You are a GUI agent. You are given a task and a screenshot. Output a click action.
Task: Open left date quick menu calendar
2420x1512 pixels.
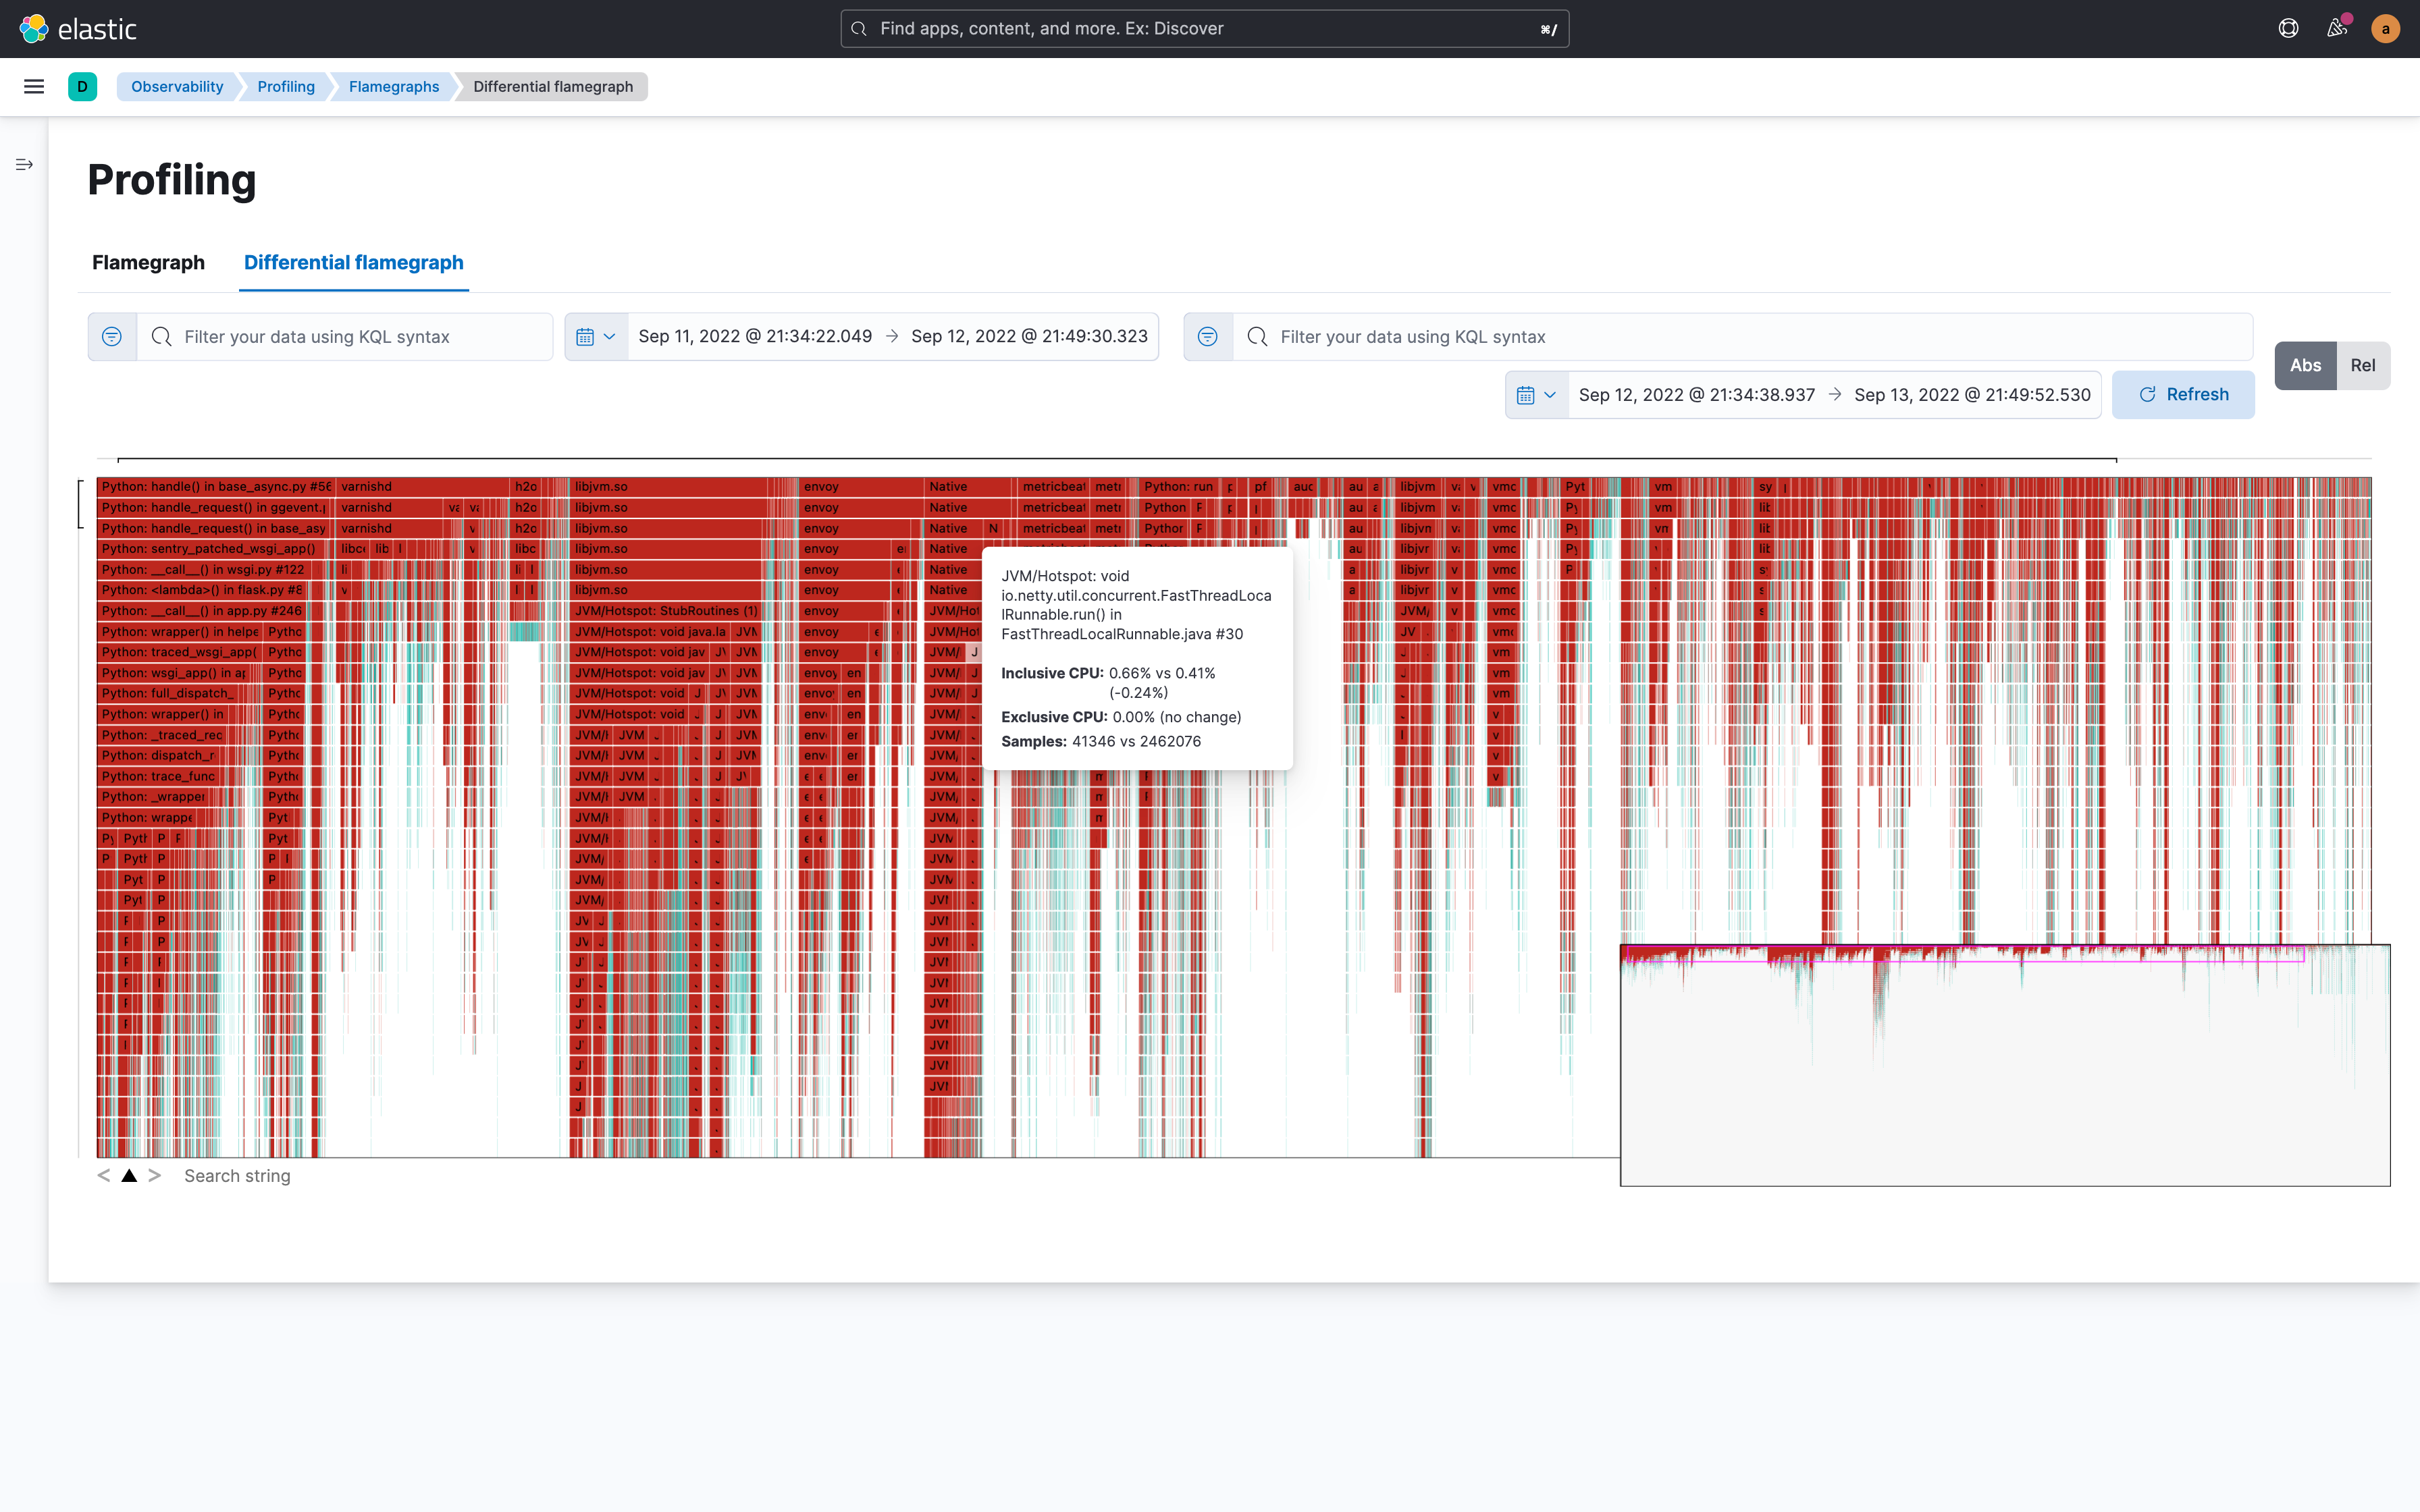(596, 337)
